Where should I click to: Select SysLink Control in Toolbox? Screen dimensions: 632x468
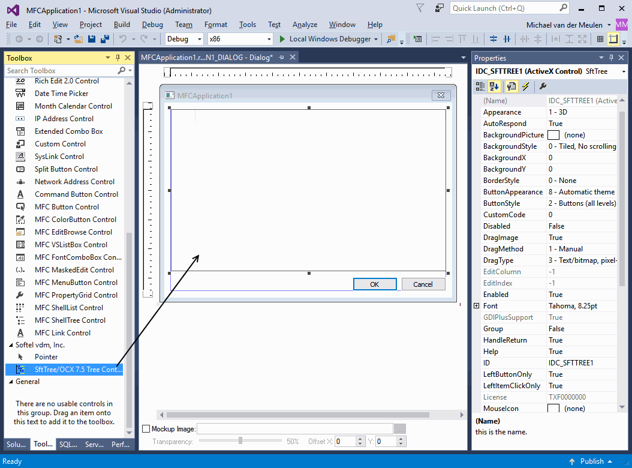59,156
